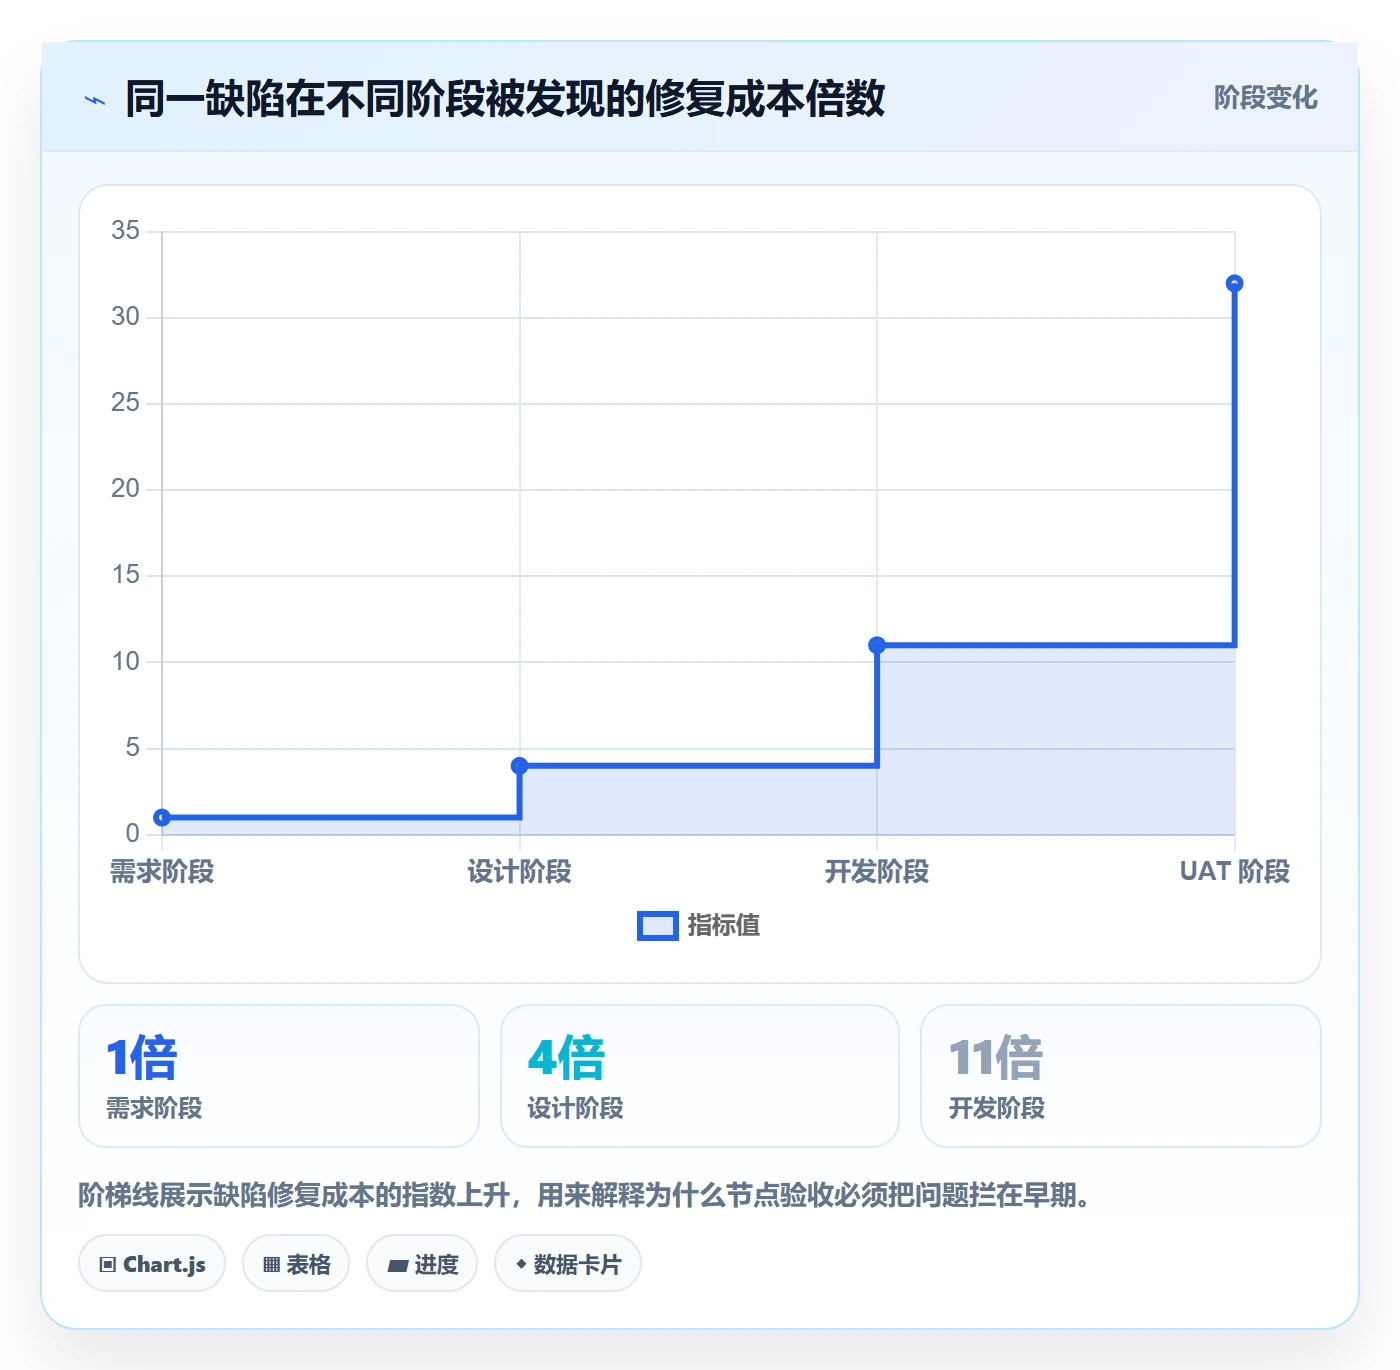This screenshot has width=1400, height=1370.
Task: Click the description text starting with 阶梯线展示
Action: point(585,1195)
